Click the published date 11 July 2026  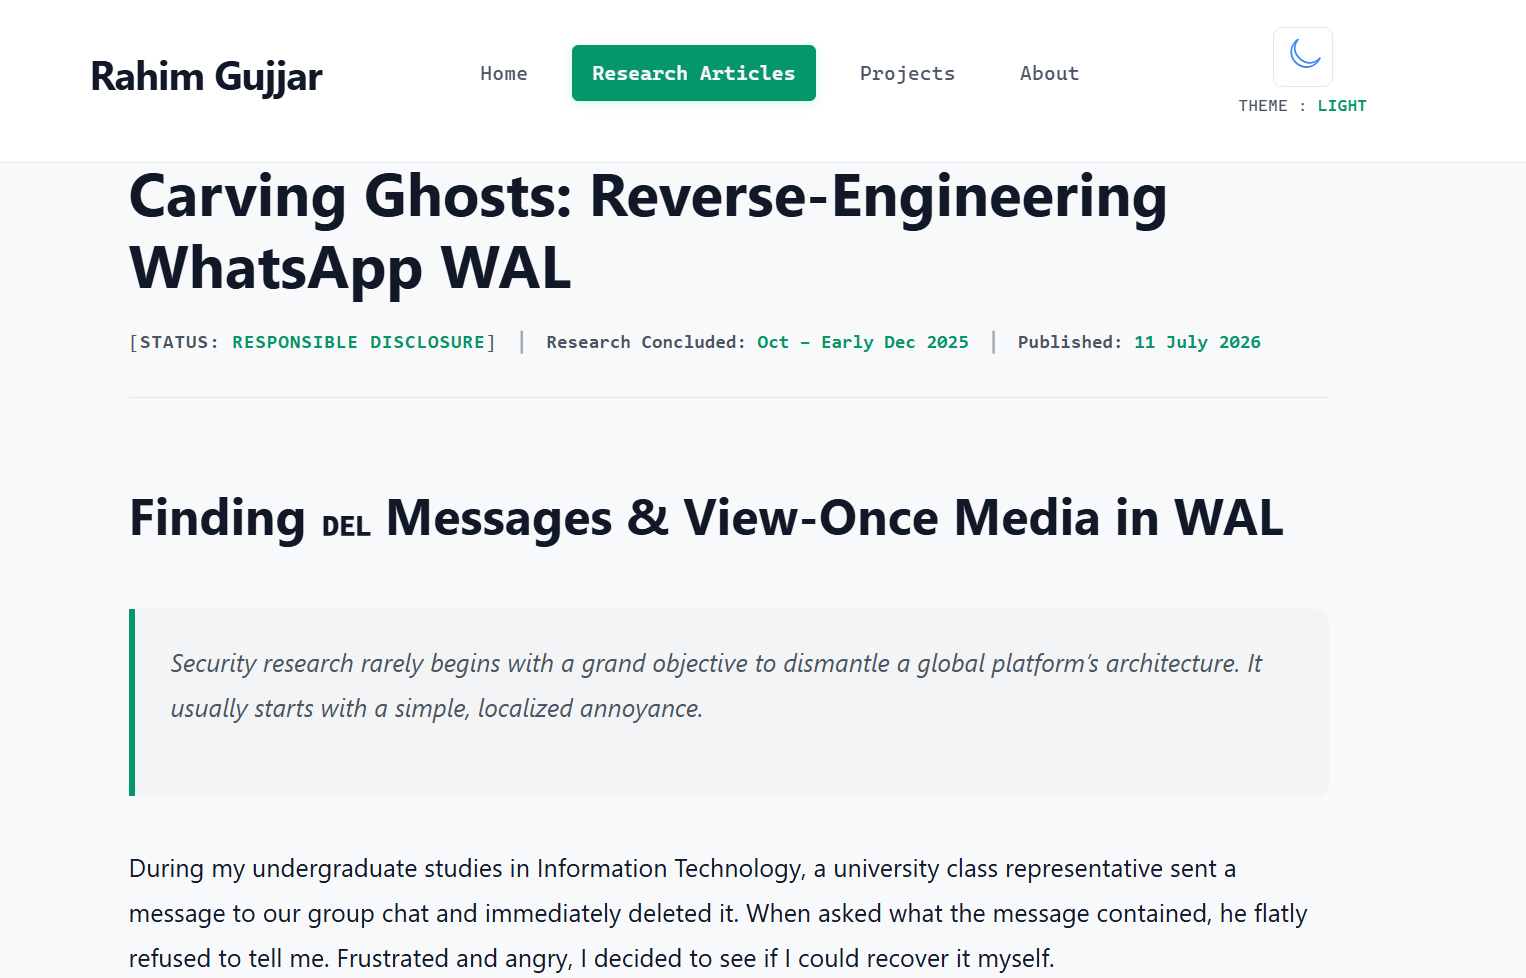click(1197, 342)
